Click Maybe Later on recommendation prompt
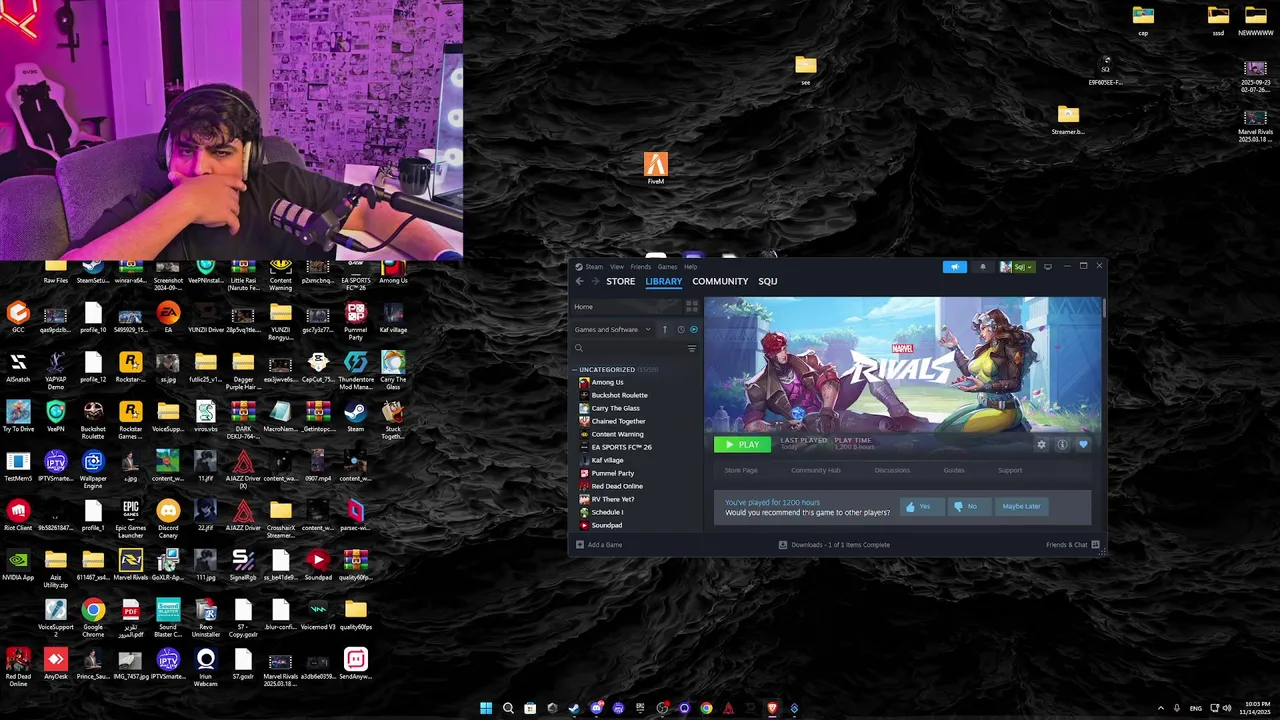The height and width of the screenshot is (720, 1280). (x=1021, y=506)
